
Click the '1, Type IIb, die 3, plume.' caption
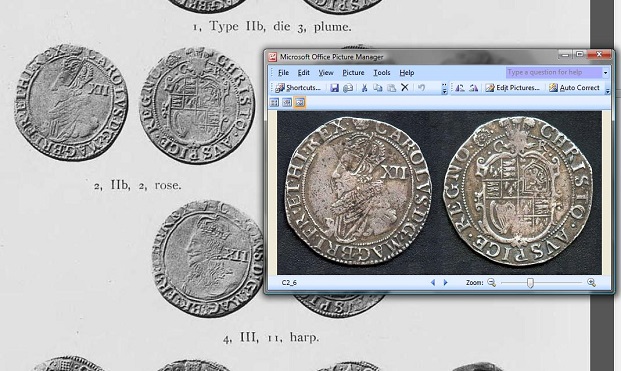click(272, 27)
